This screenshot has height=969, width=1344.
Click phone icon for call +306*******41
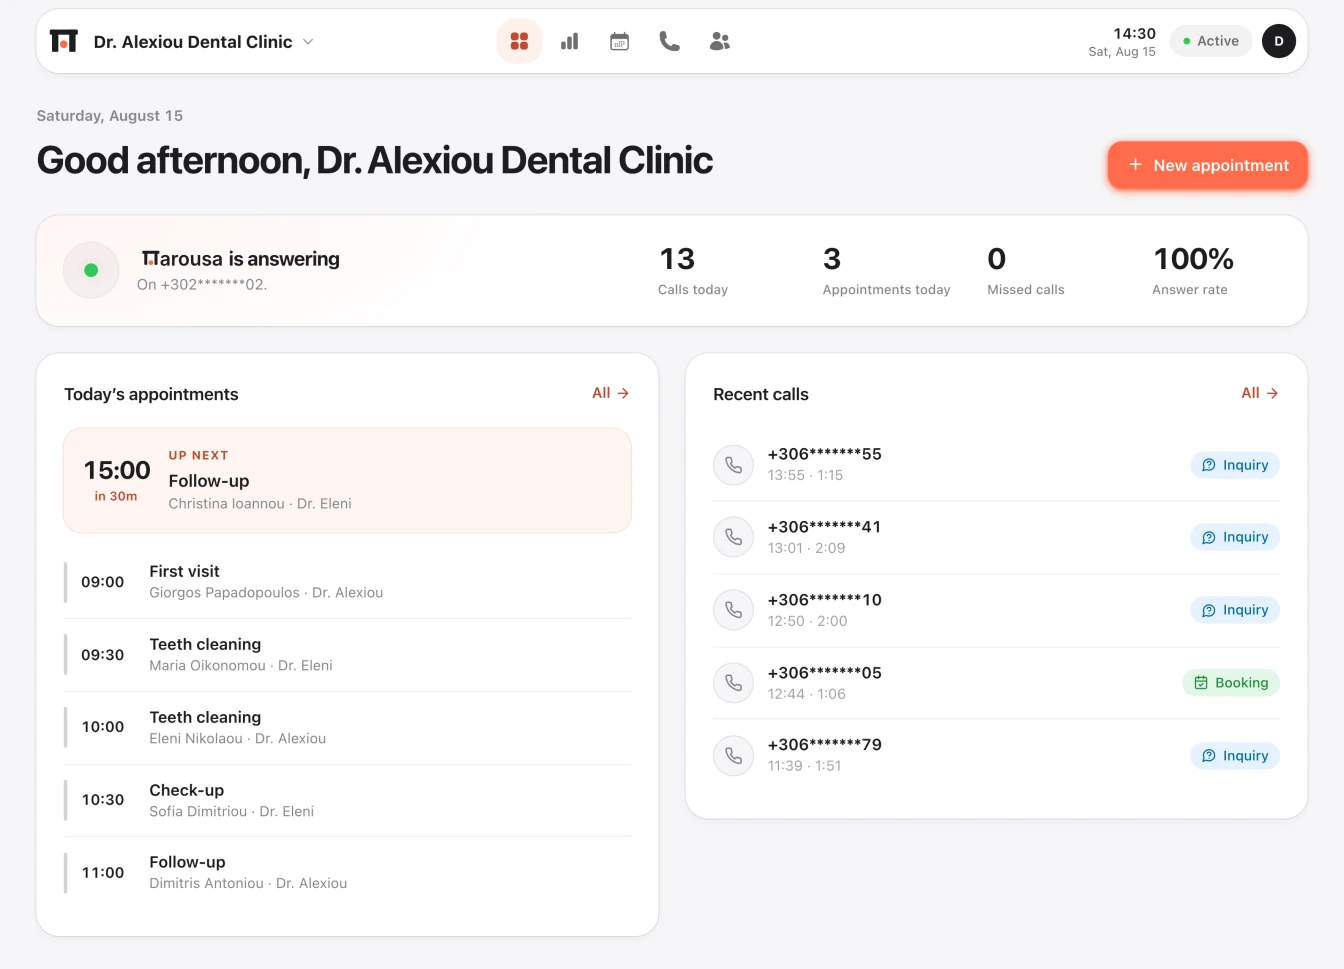733,537
